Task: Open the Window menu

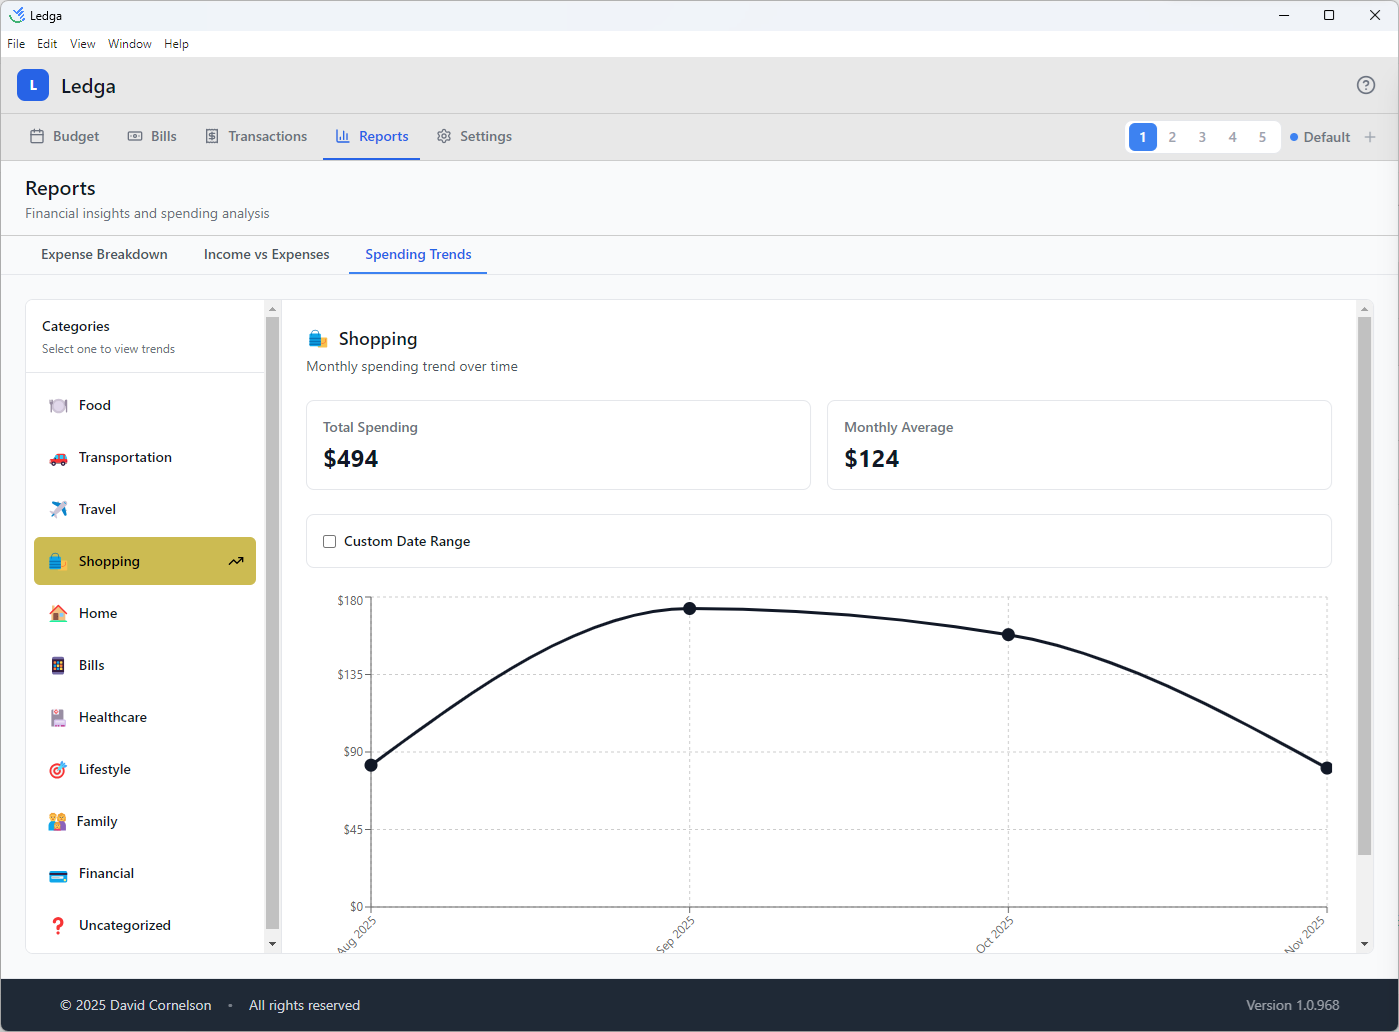Action: pos(130,44)
